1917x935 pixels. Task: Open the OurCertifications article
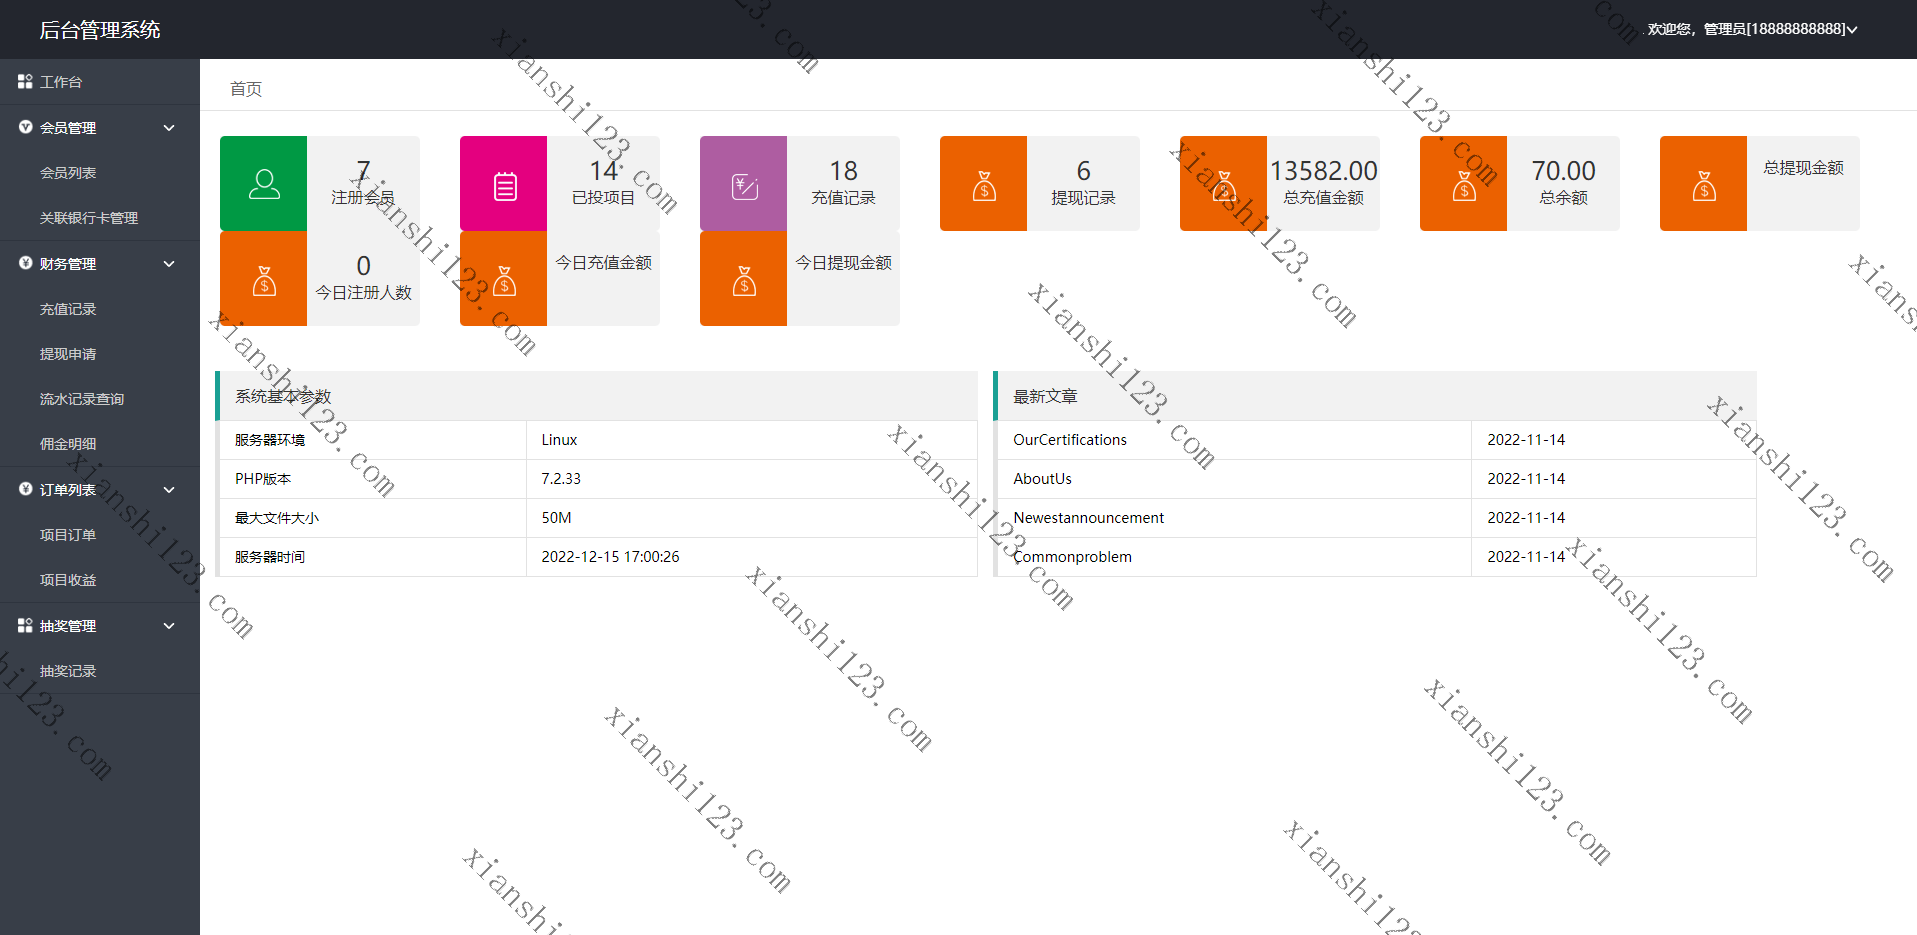click(x=1070, y=440)
